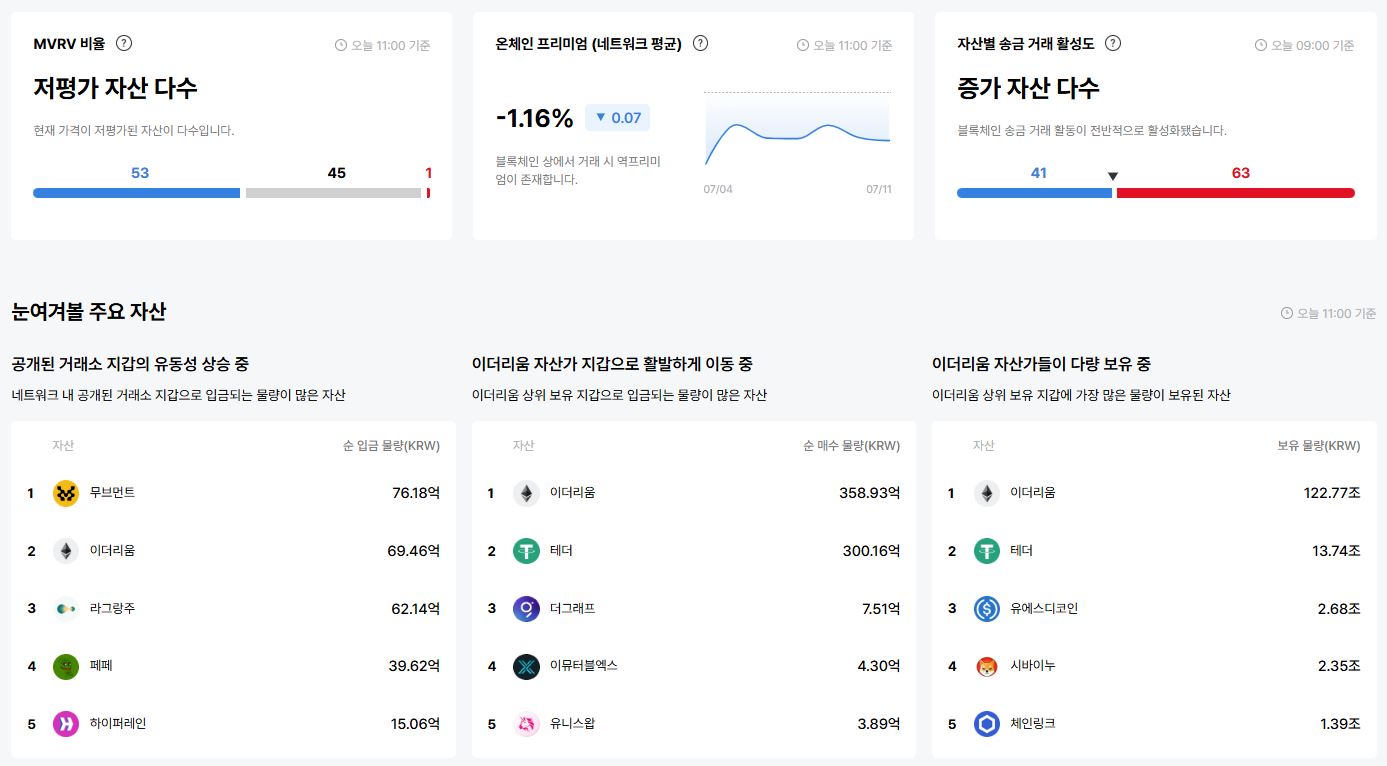
Task: Click red 63 segment of 송금 활성도 bar
Action: click(1236, 193)
